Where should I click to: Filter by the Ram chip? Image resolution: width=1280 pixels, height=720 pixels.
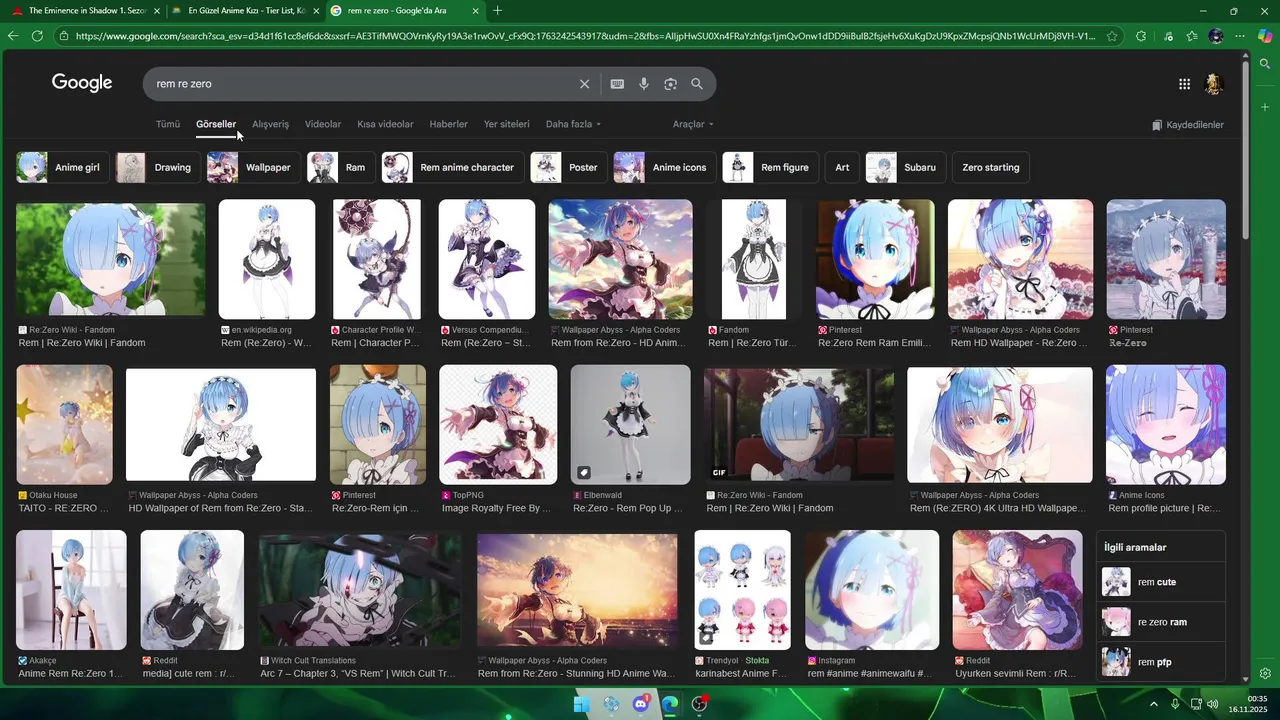[341, 167]
